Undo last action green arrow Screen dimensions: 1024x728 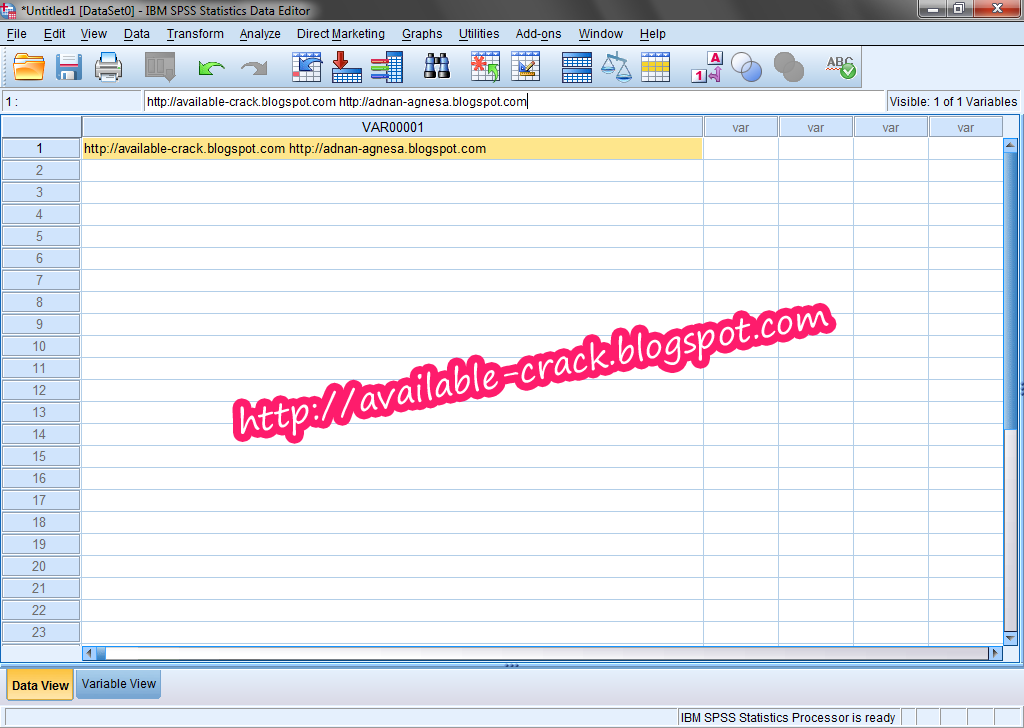pos(212,67)
